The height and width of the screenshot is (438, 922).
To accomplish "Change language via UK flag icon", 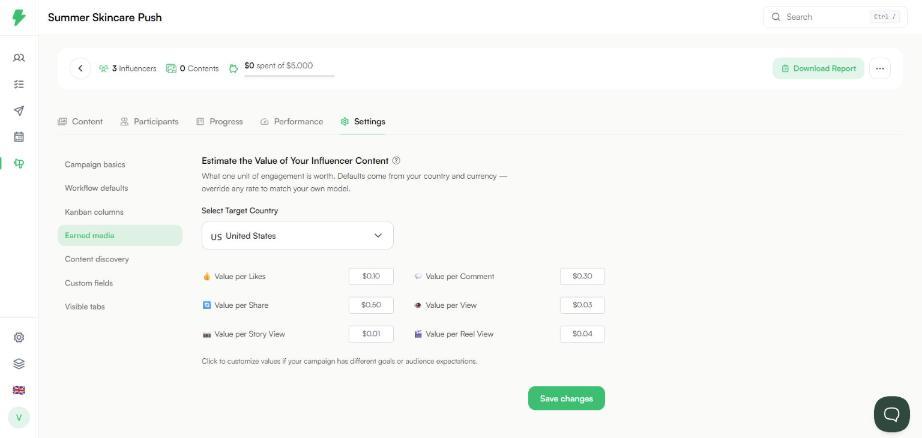I will pos(19,390).
